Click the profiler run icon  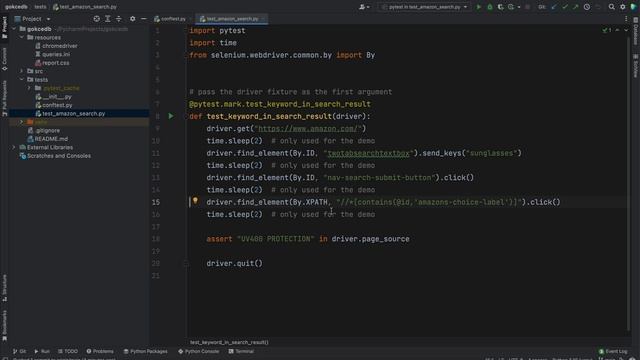(511, 7)
